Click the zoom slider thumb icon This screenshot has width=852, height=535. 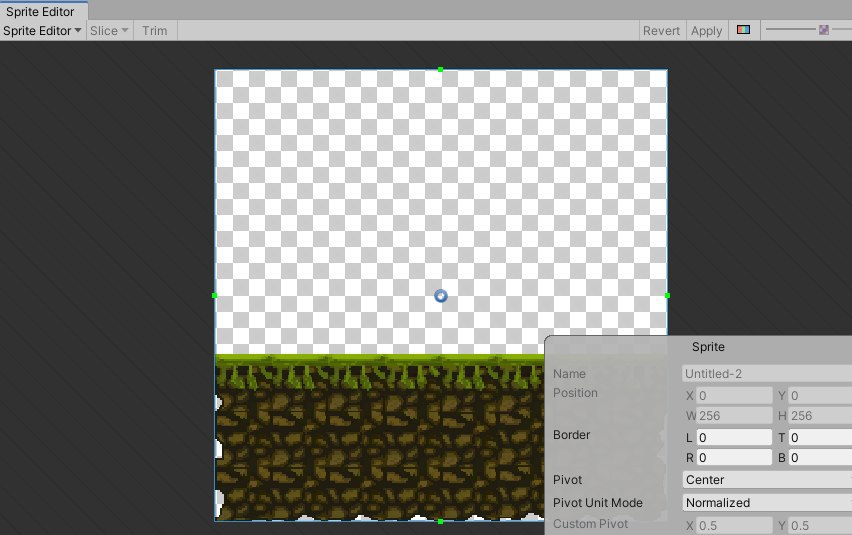824,30
